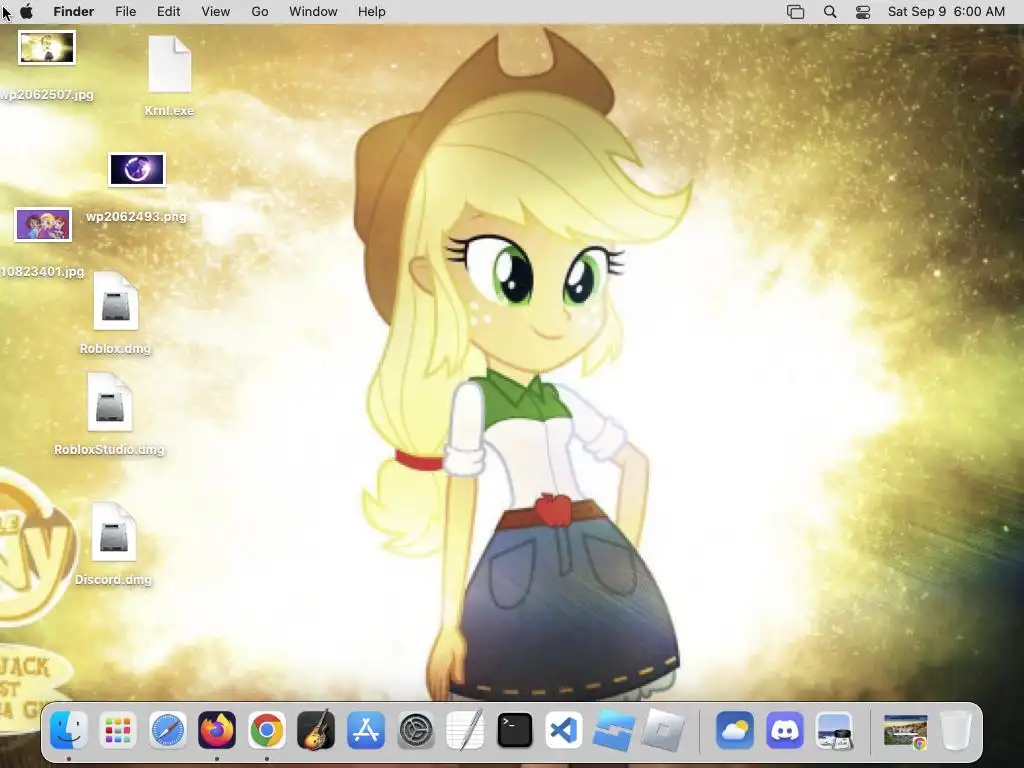Open the Edit menu
1024x768 pixels.
168,12
